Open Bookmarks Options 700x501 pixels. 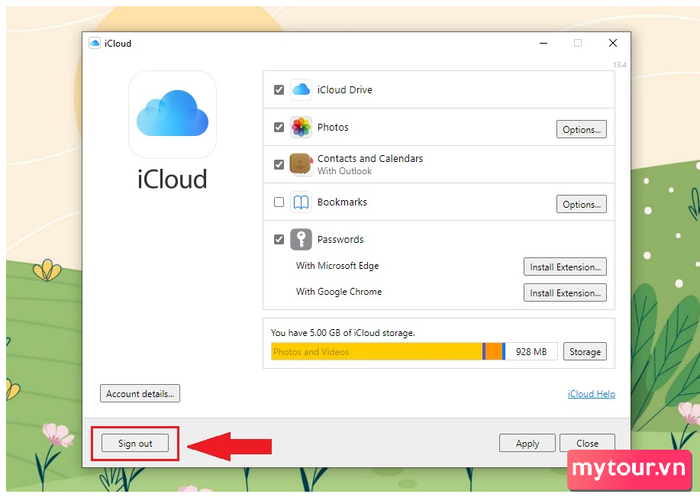[x=581, y=205]
